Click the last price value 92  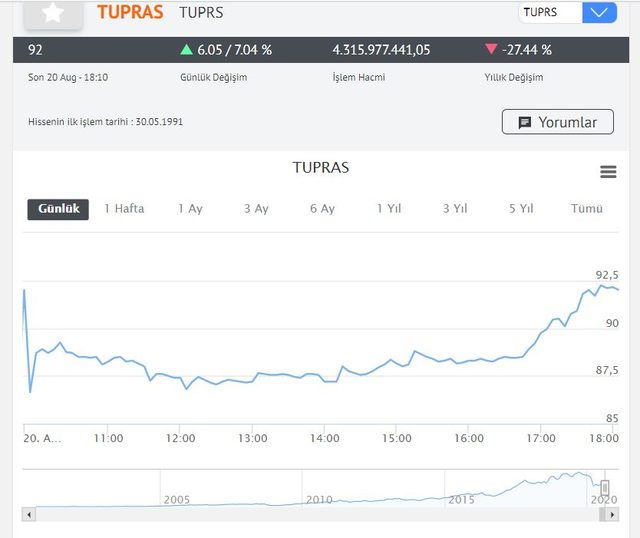35,50
